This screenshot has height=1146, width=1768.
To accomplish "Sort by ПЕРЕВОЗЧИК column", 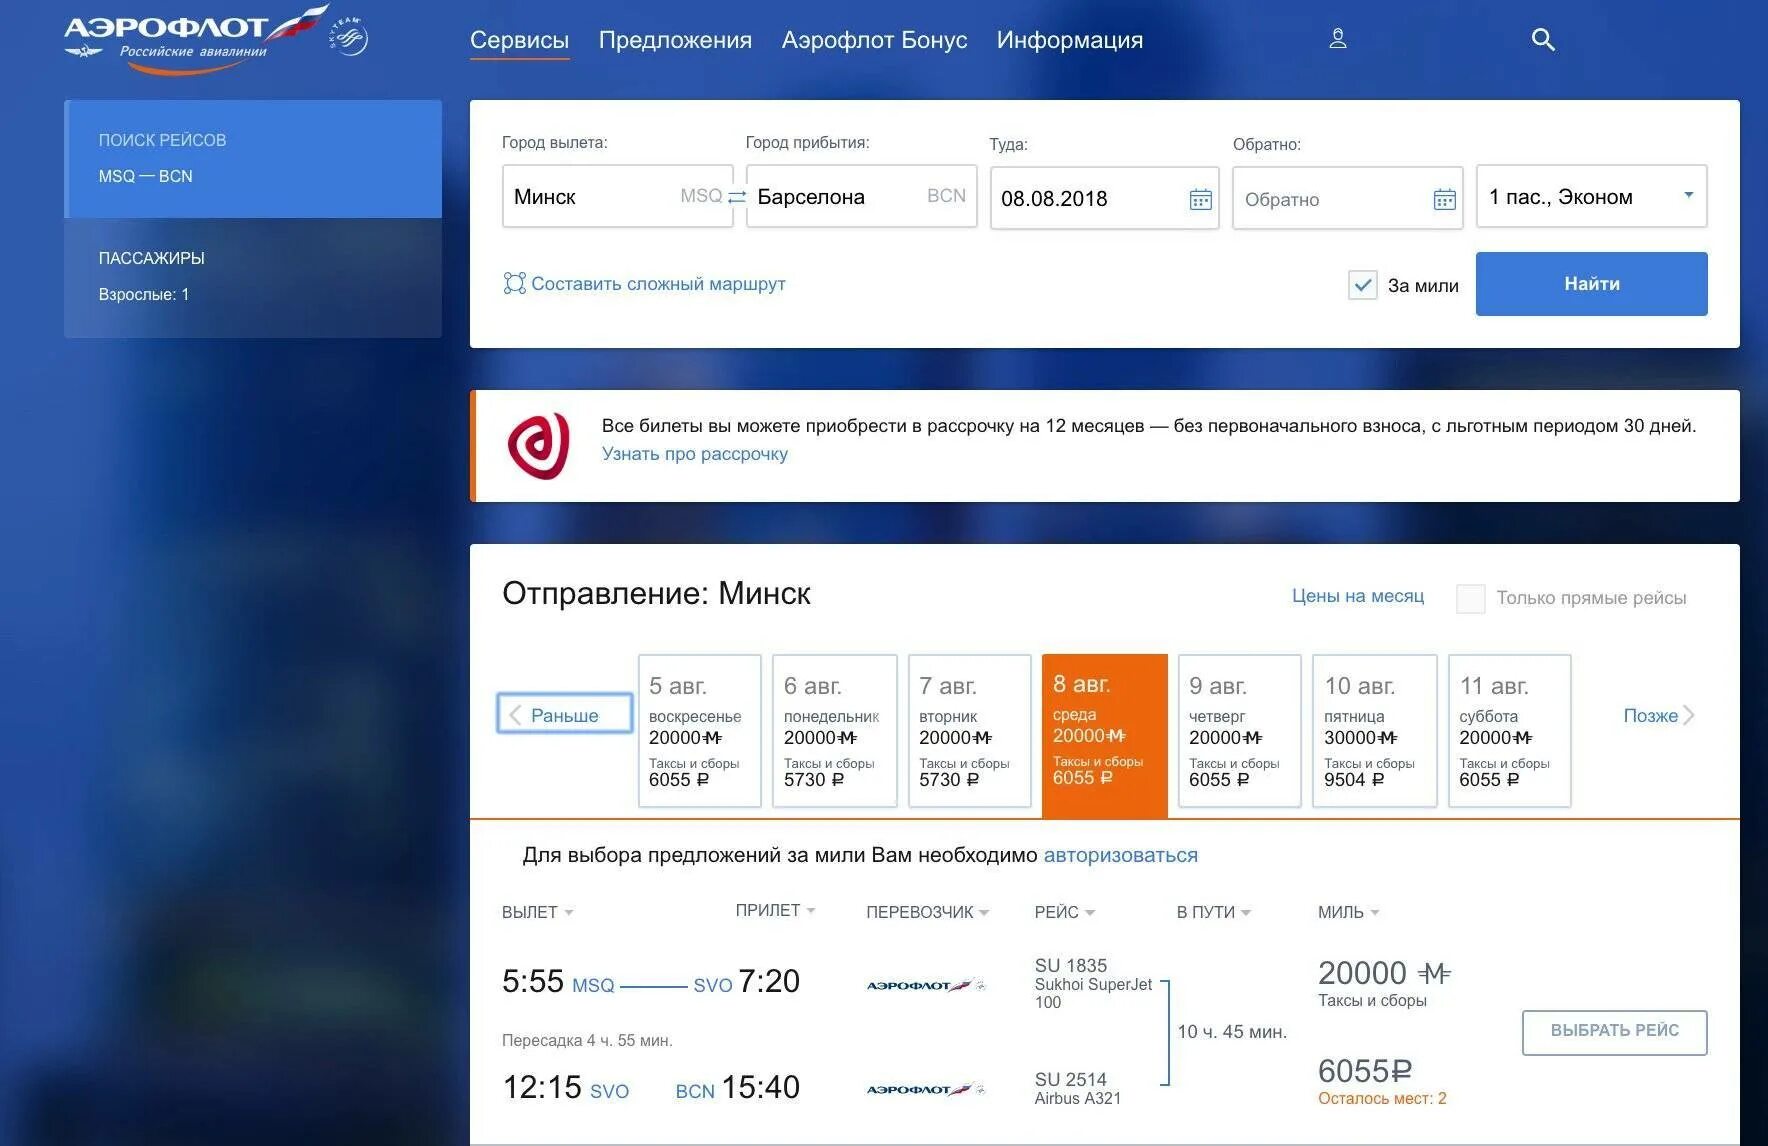I will click(x=928, y=912).
